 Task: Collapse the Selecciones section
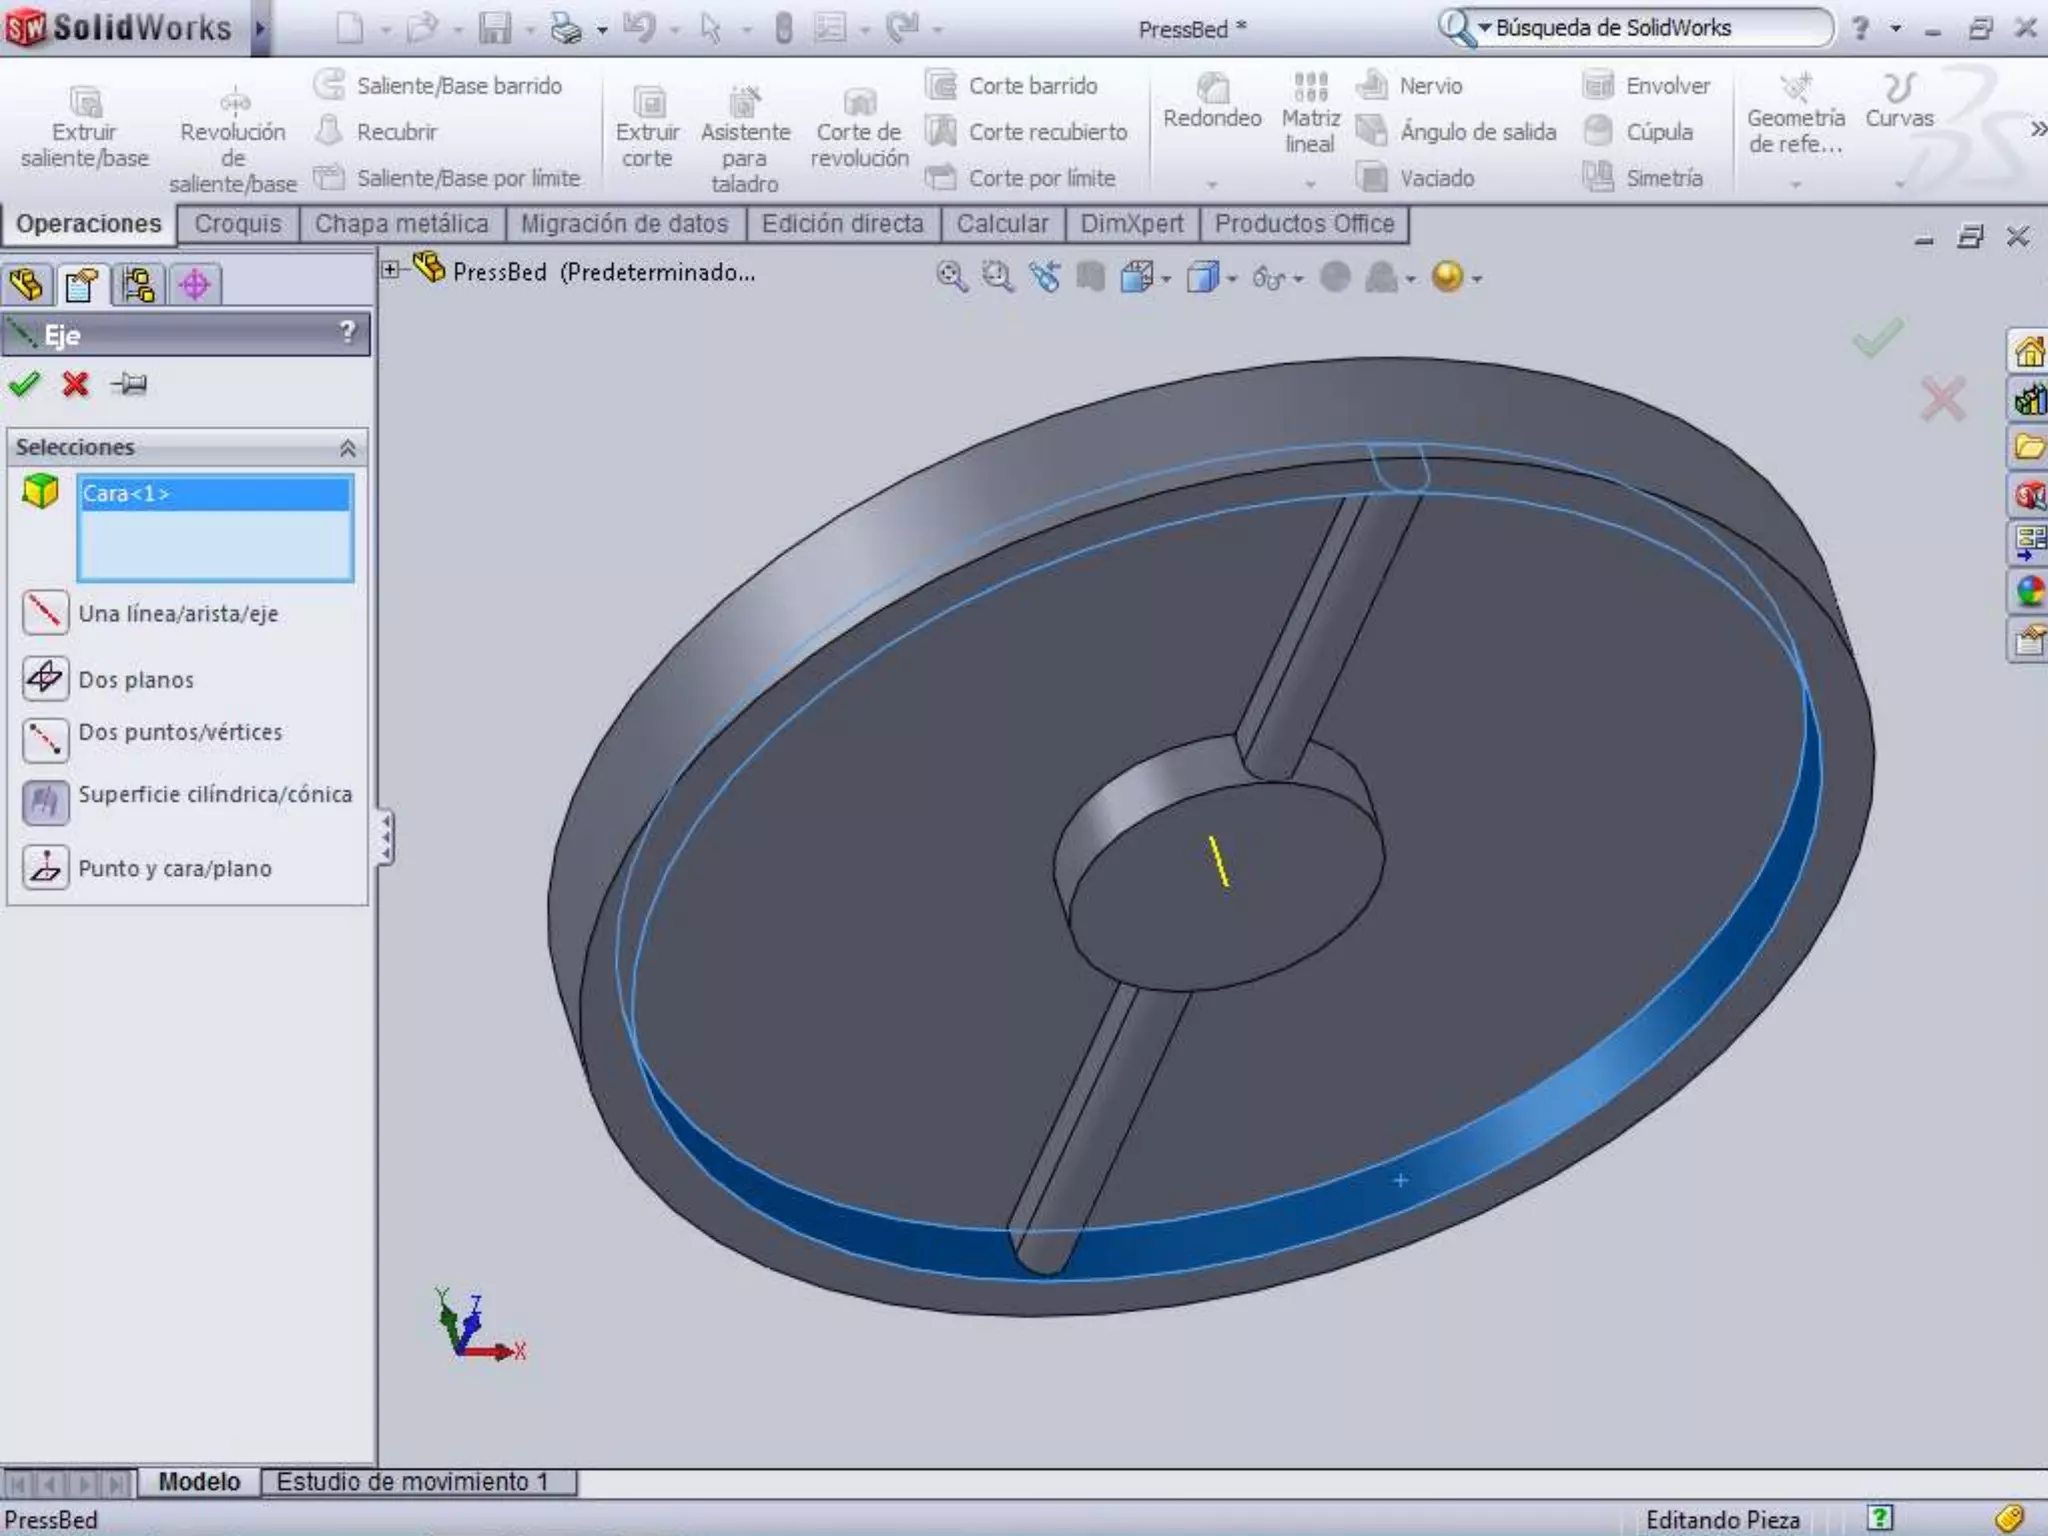click(347, 447)
